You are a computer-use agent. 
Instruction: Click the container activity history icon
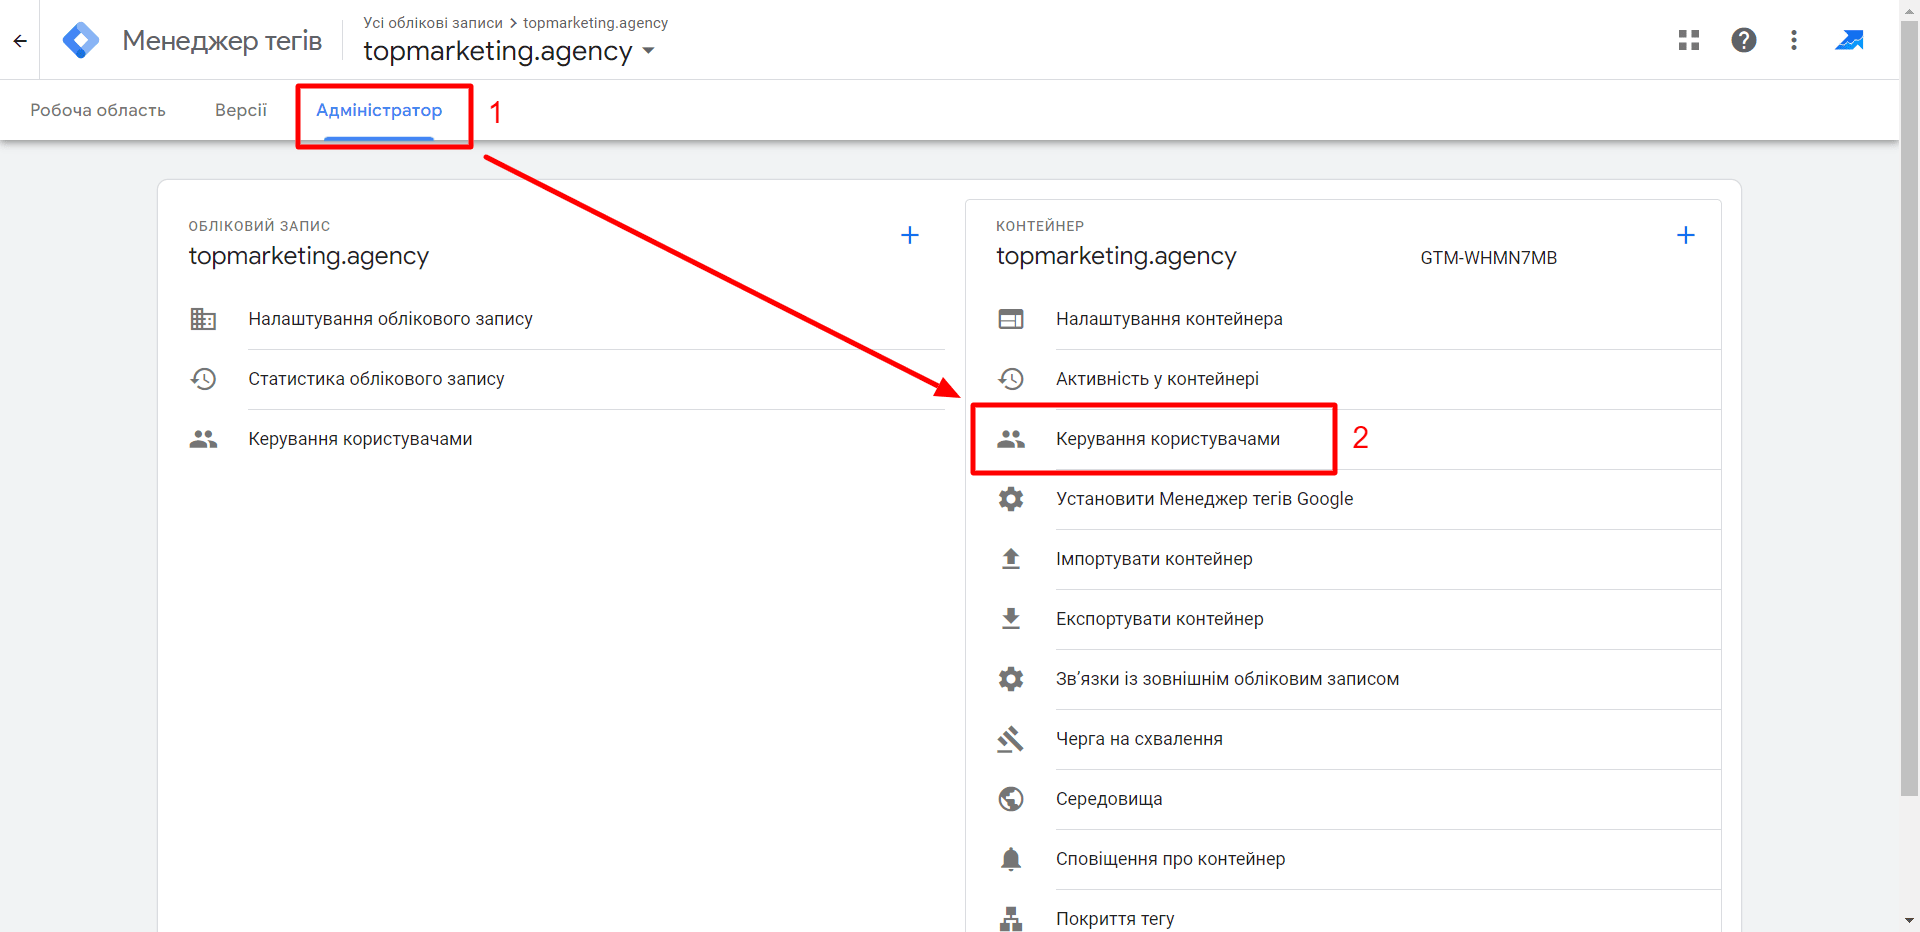click(x=1011, y=379)
